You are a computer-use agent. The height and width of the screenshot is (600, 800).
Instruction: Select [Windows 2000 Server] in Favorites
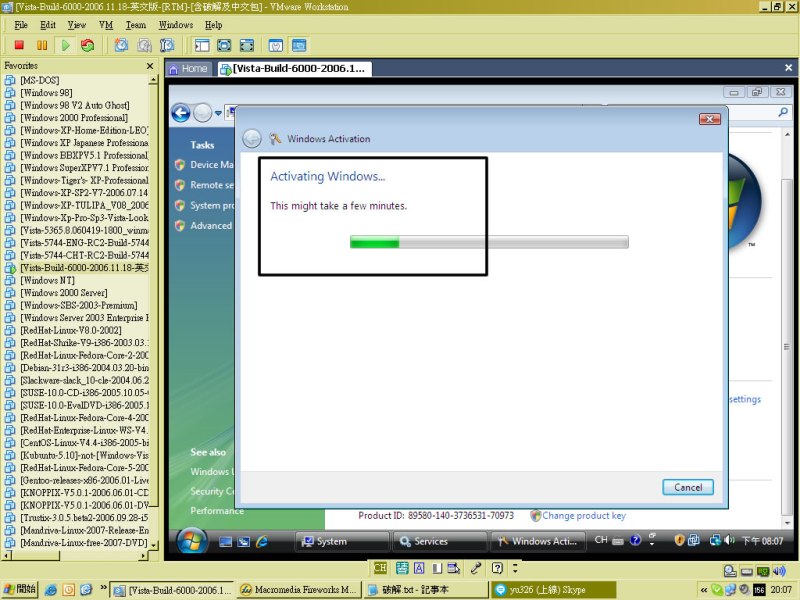64,293
